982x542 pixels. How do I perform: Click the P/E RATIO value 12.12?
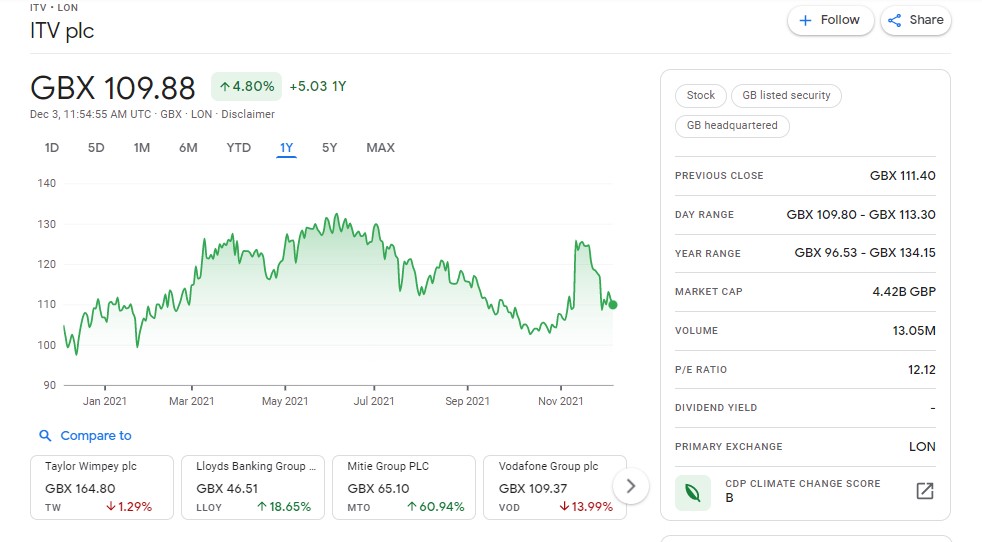922,370
